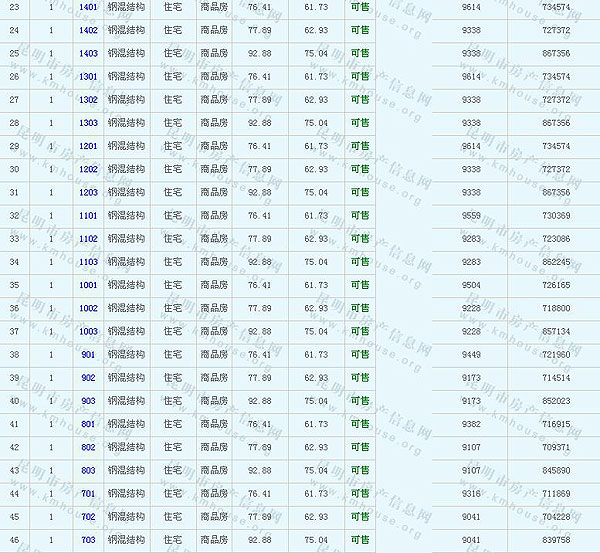This screenshot has height=553, width=600.
Task: View unit 903 details
Action: tap(88, 400)
